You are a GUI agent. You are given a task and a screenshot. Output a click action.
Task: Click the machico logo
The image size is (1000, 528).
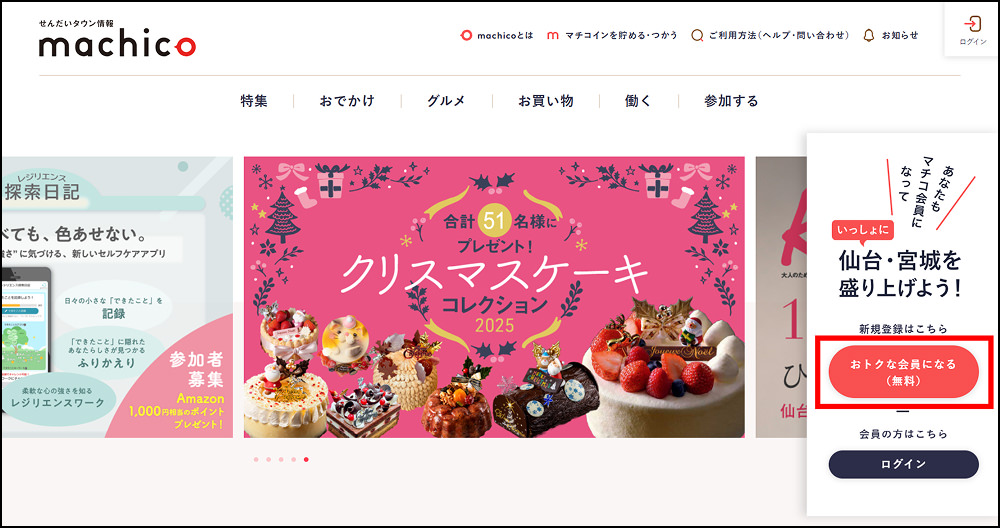coord(117,39)
